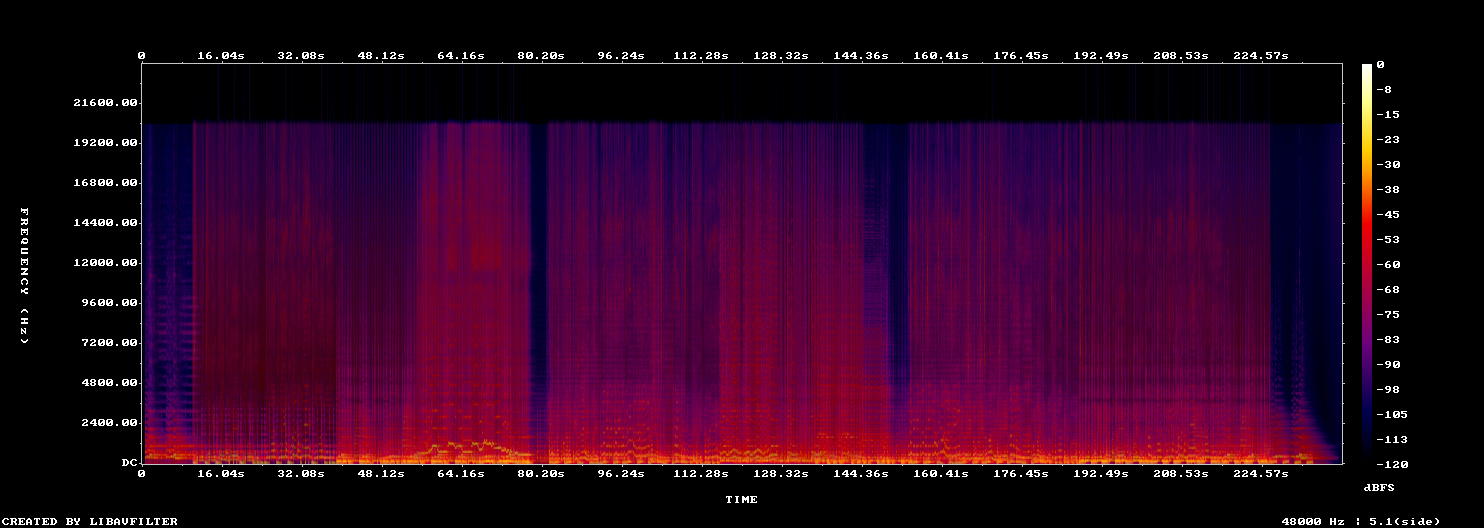This screenshot has width=1484, height=528.
Task: Pick the 9600.00 frequency label
Action: (x=110, y=303)
